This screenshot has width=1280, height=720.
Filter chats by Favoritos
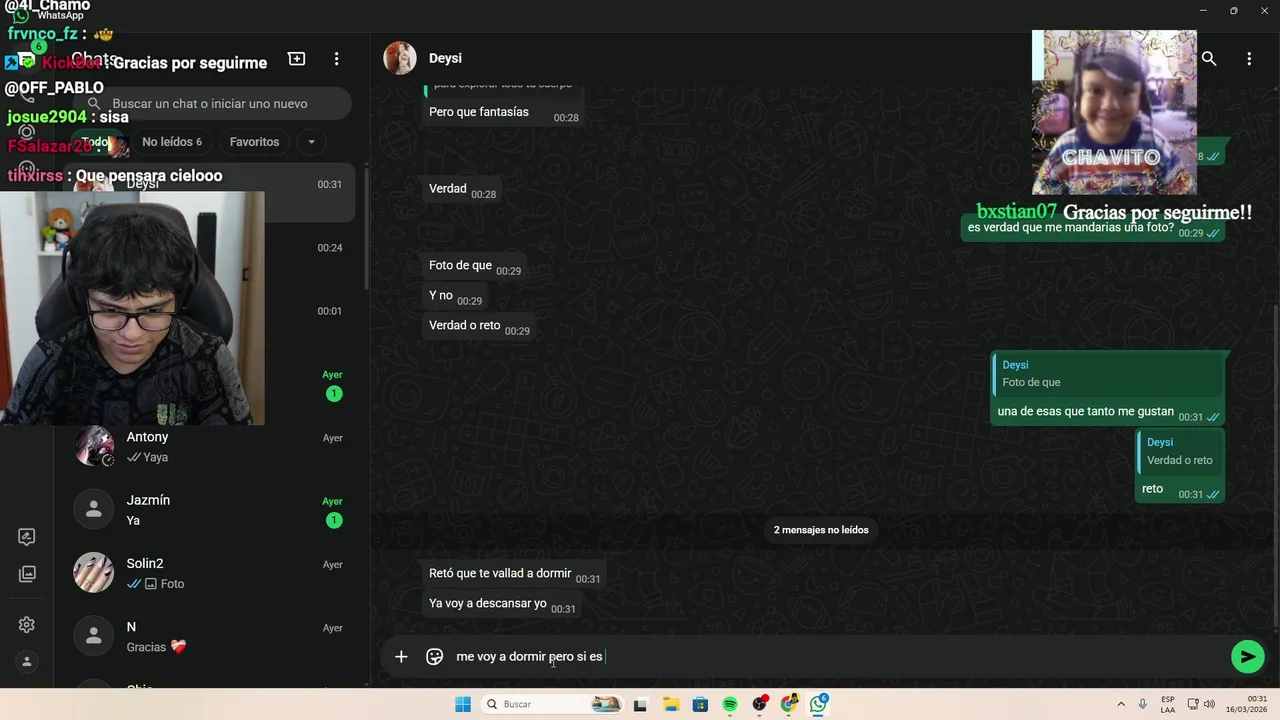point(254,142)
